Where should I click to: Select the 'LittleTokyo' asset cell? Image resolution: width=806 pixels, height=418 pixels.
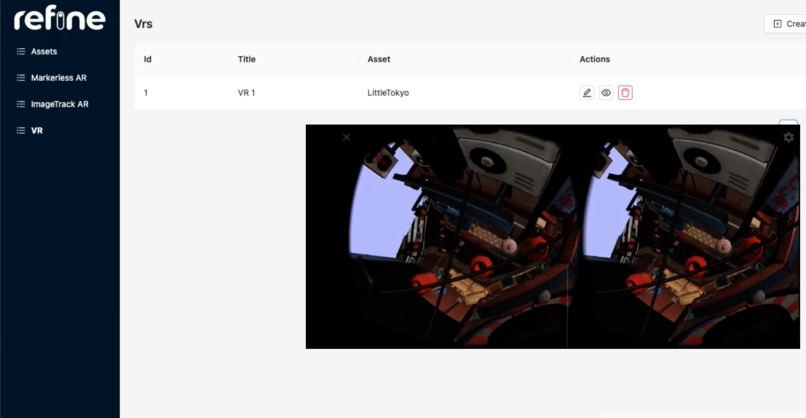(x=388, y=93)
